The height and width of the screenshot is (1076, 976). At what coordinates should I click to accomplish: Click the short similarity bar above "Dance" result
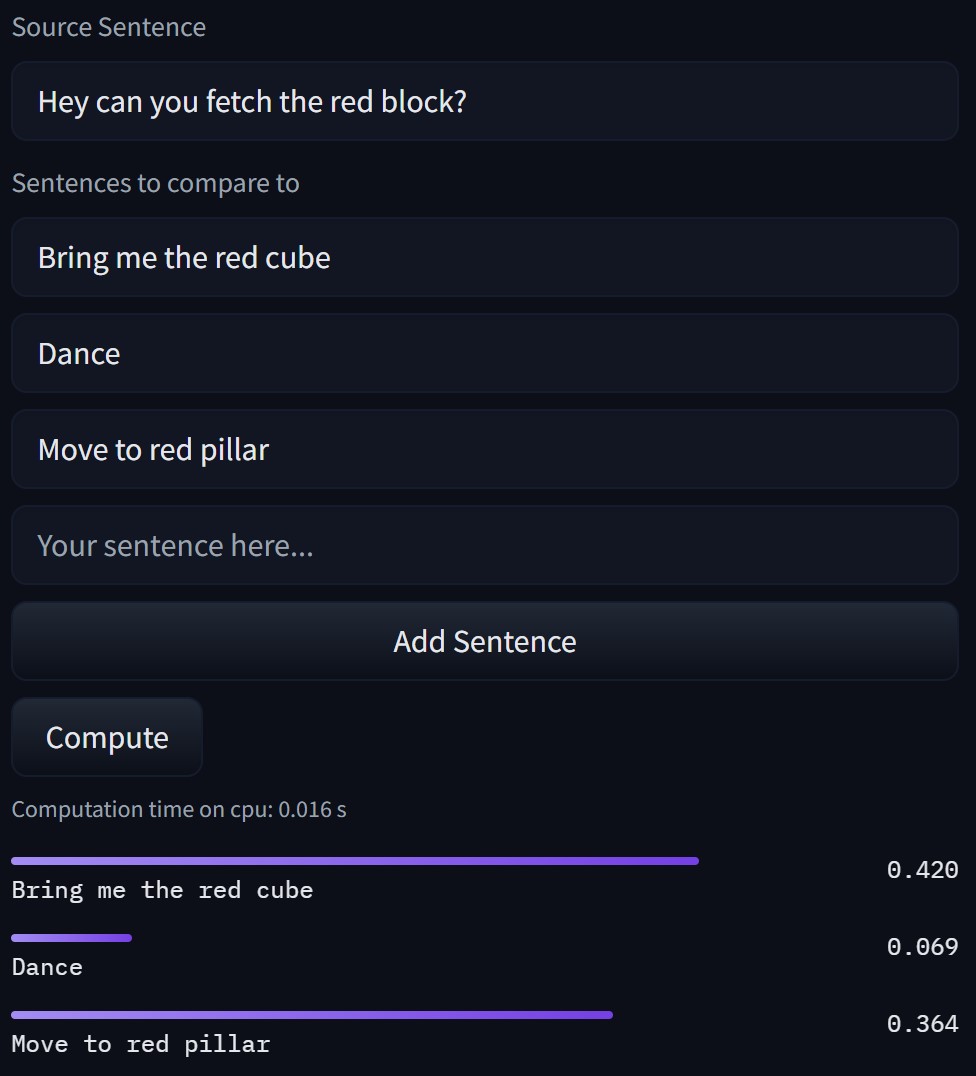71,938
